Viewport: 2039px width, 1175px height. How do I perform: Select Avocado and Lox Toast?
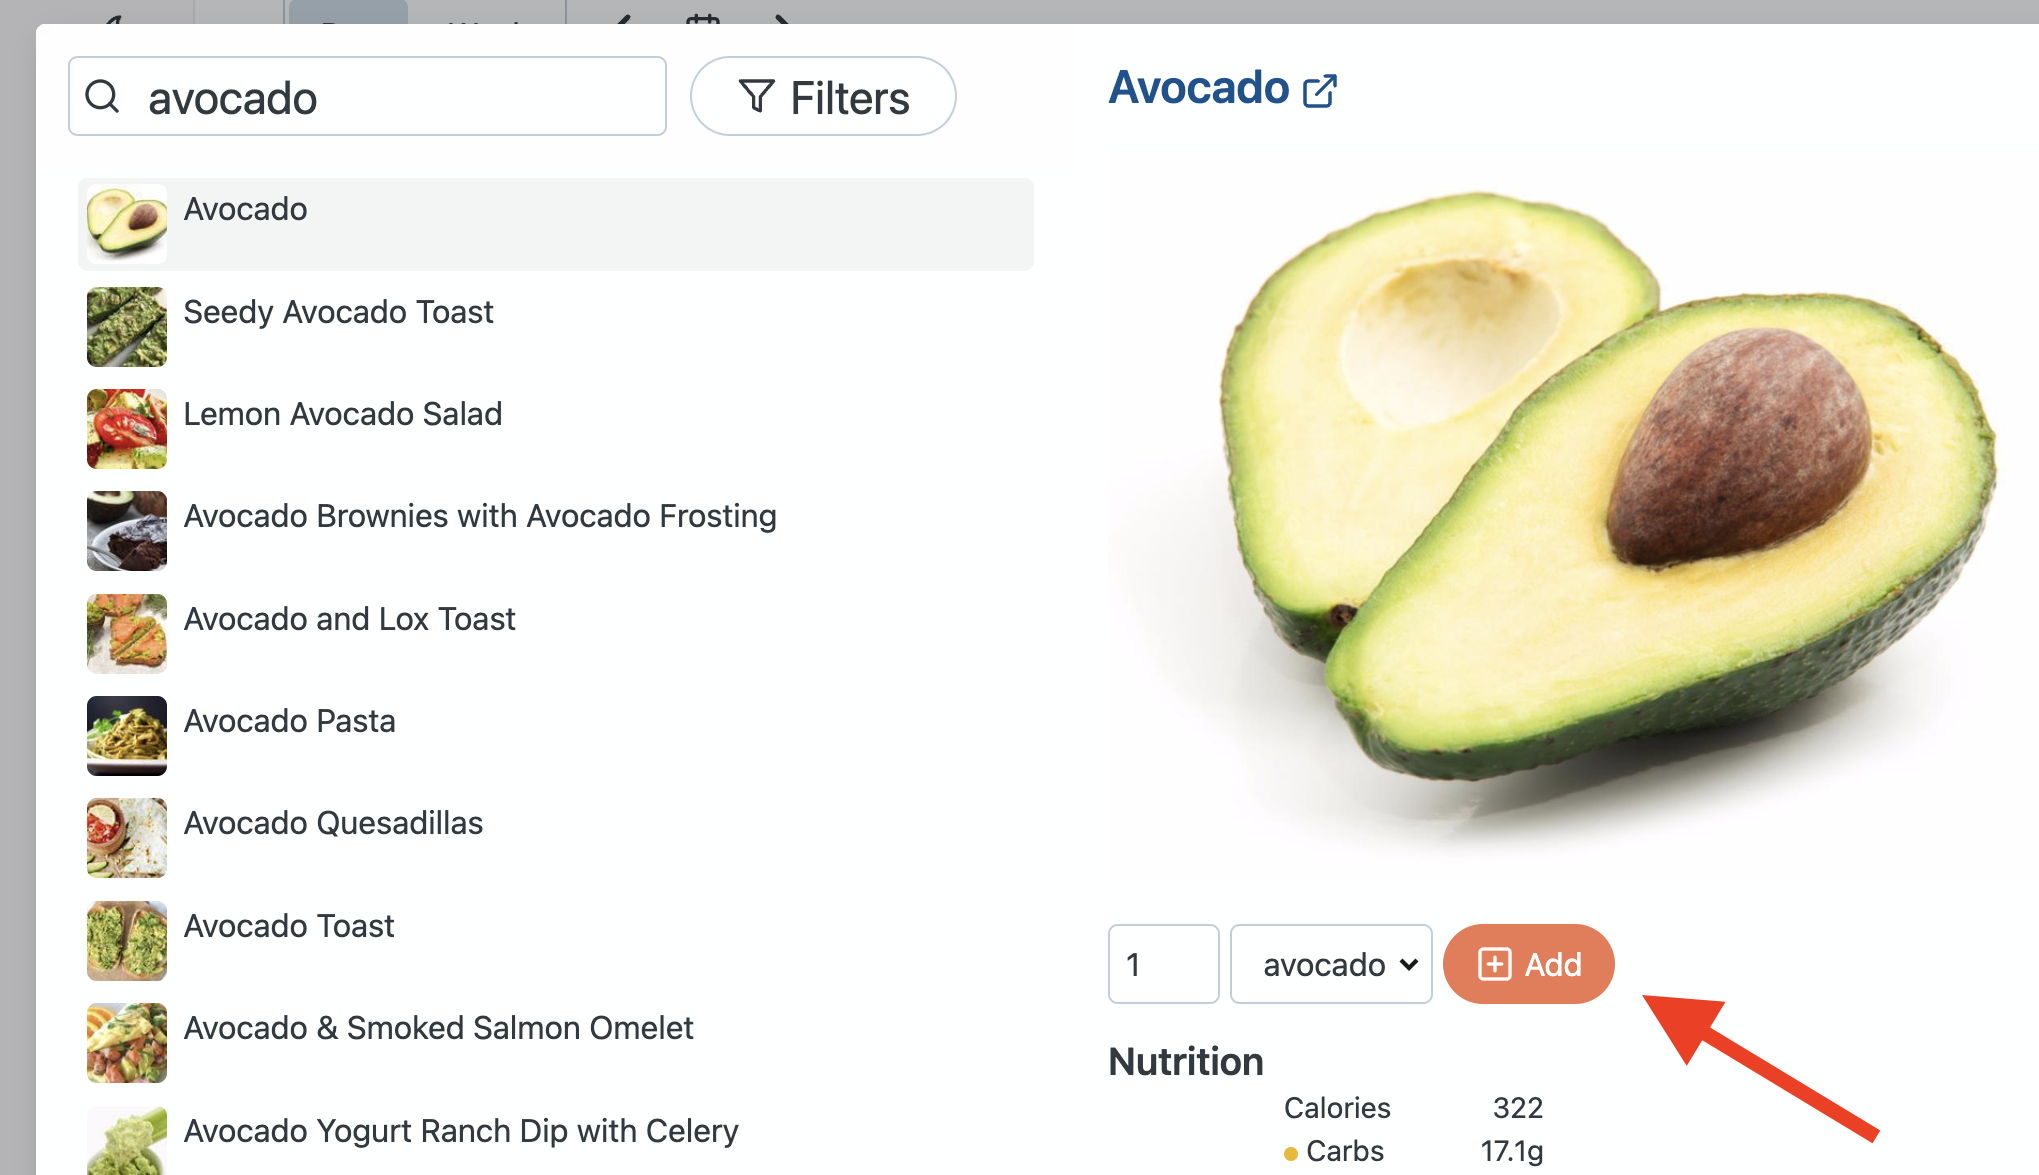(x=349, y=619)
